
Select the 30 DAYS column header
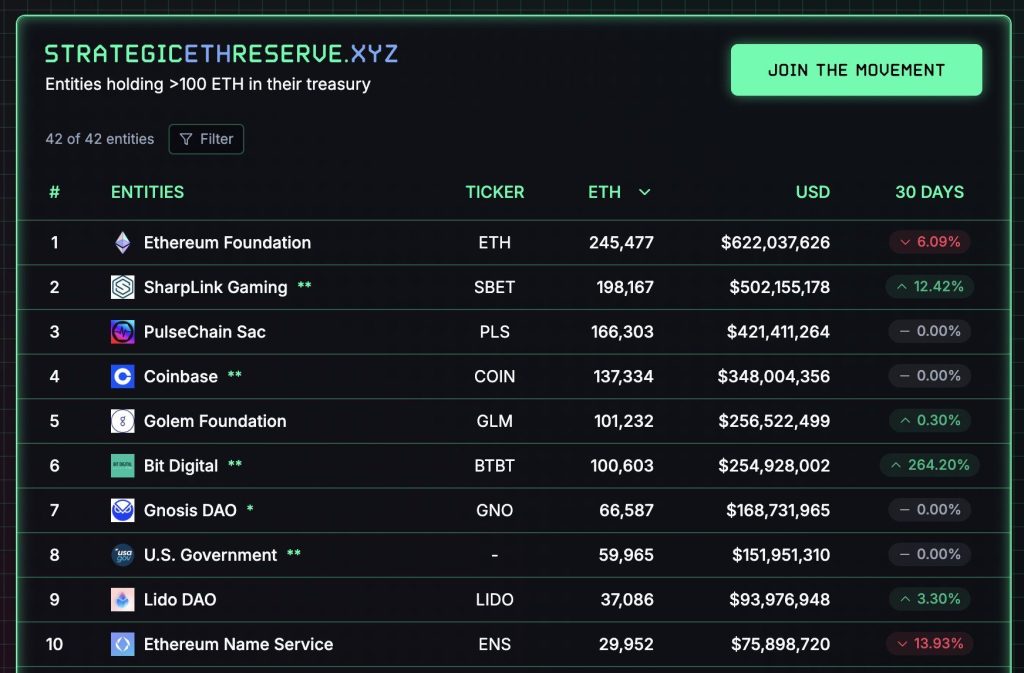[x=929, y=192]
